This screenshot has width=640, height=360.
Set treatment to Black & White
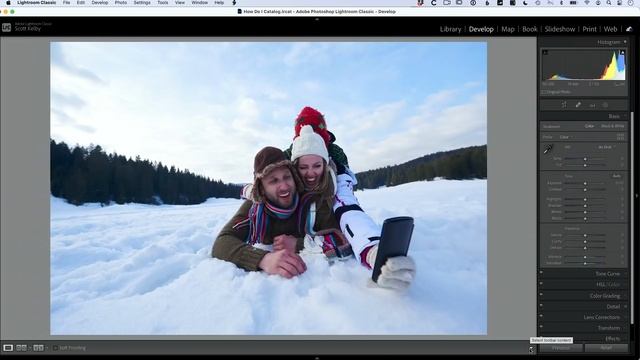tap(613, 126)
